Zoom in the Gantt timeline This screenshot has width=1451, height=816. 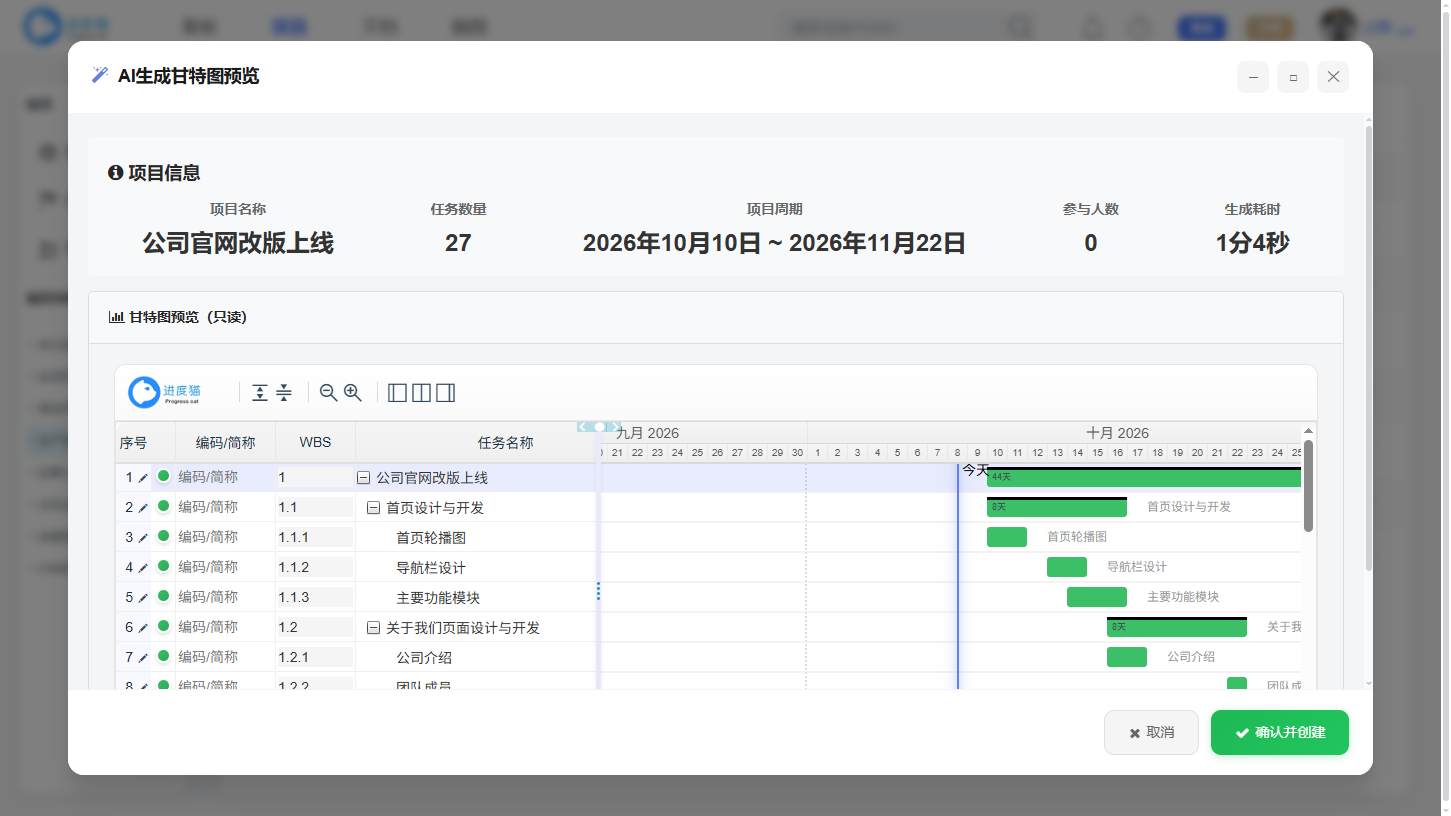[x=353, y=393]
